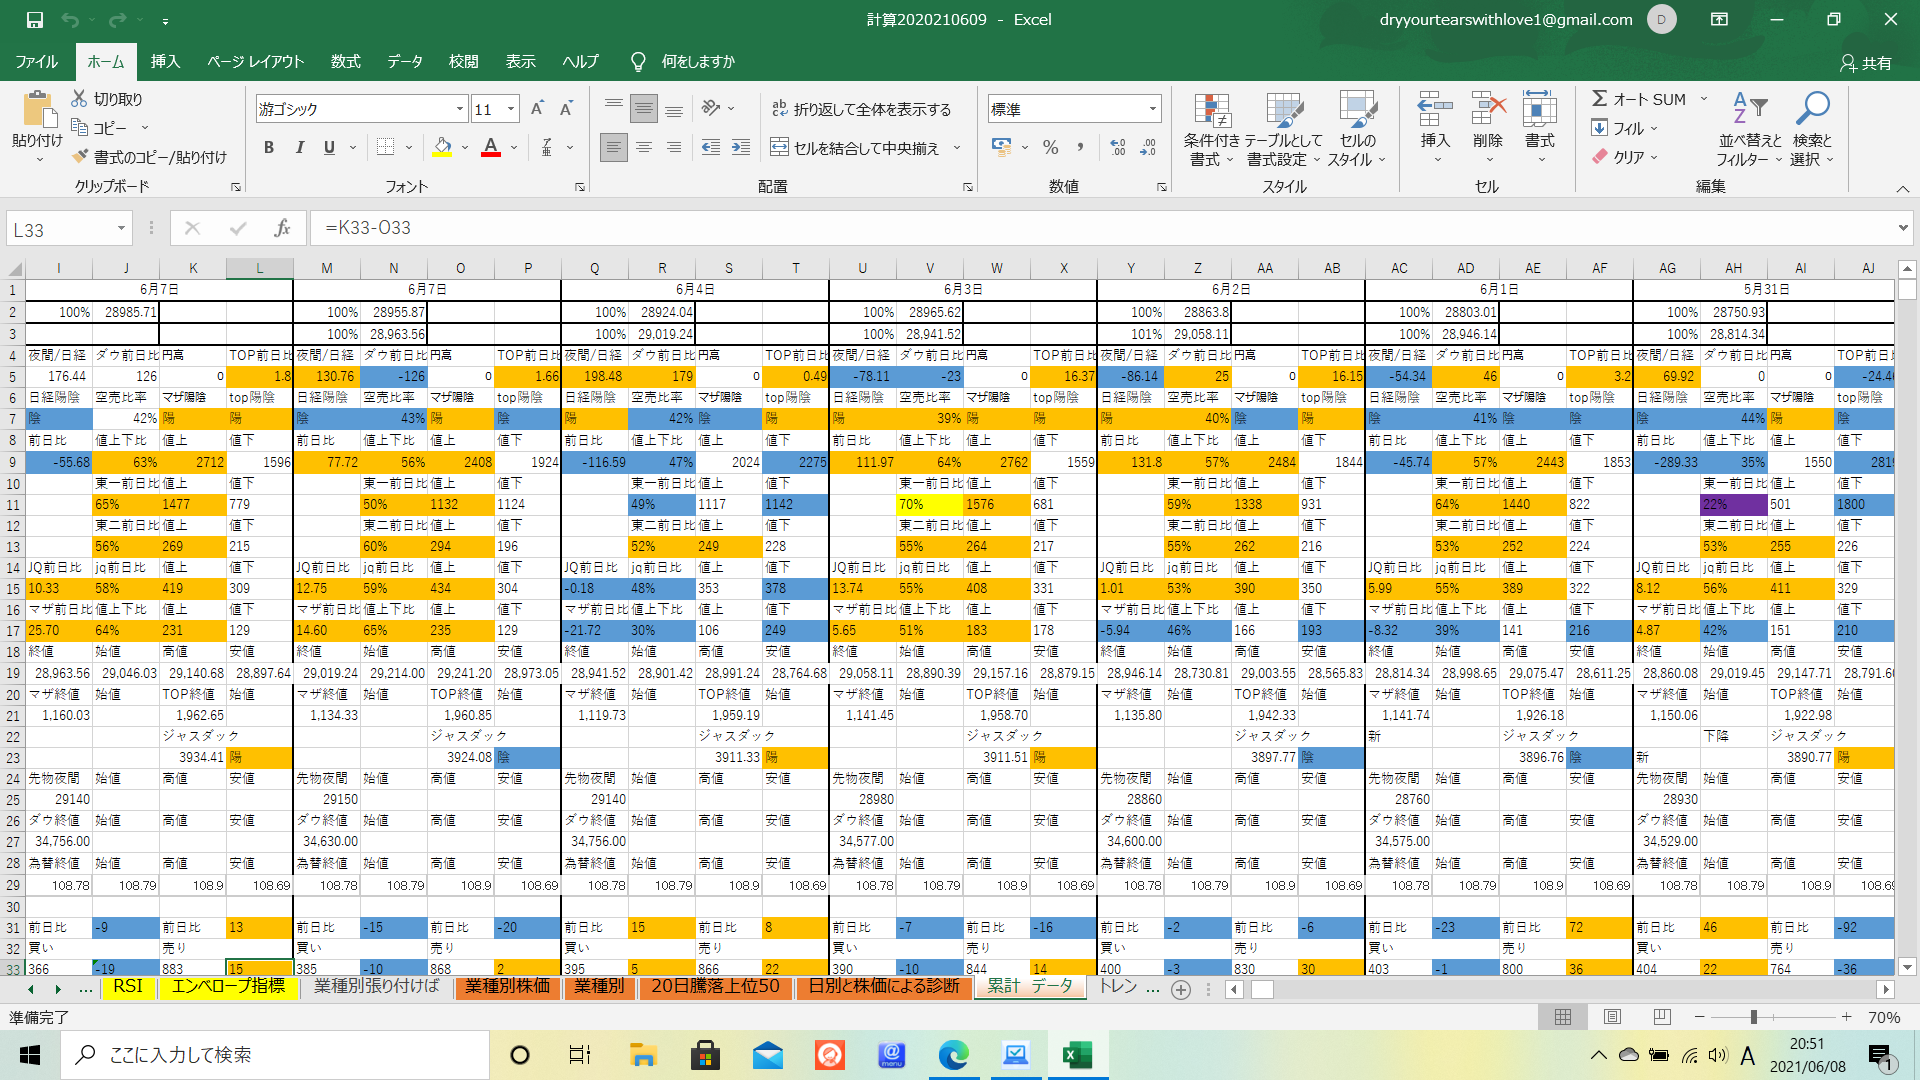Open the Data ribbon tab
Screen dimensions: 1920x1080
[x=404, y=61]
